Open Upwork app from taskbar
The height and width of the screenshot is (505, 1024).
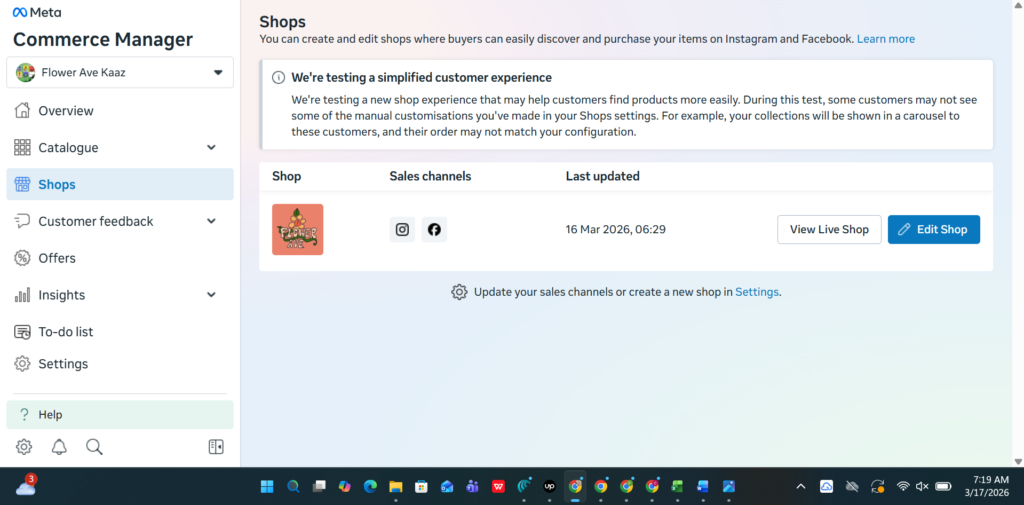(549, 486)
